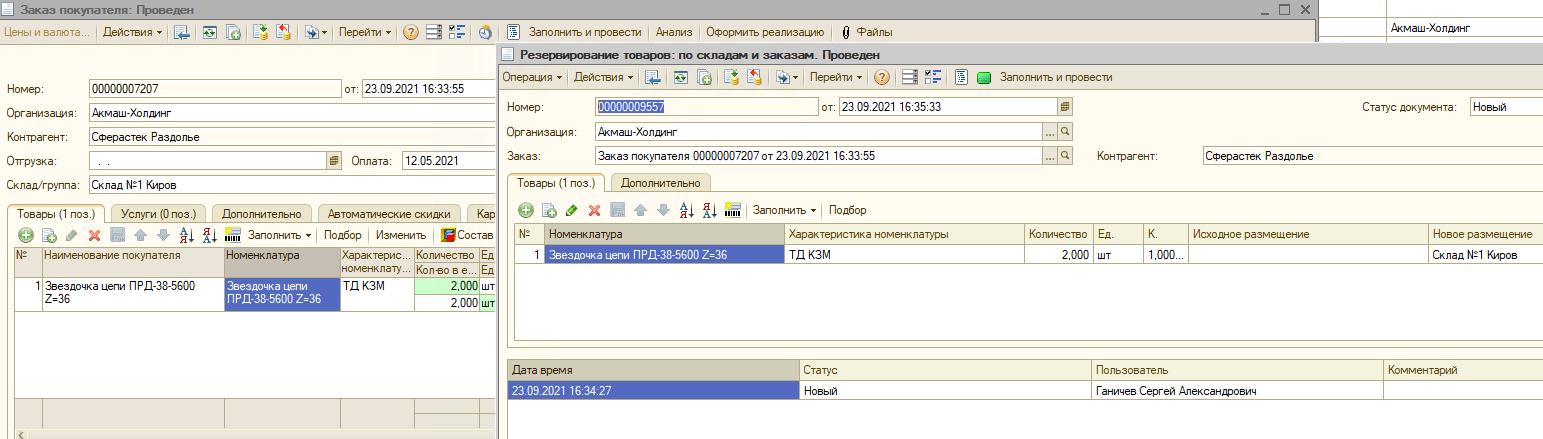Sort descending in Резервирование товаров table

pos(710,210)
